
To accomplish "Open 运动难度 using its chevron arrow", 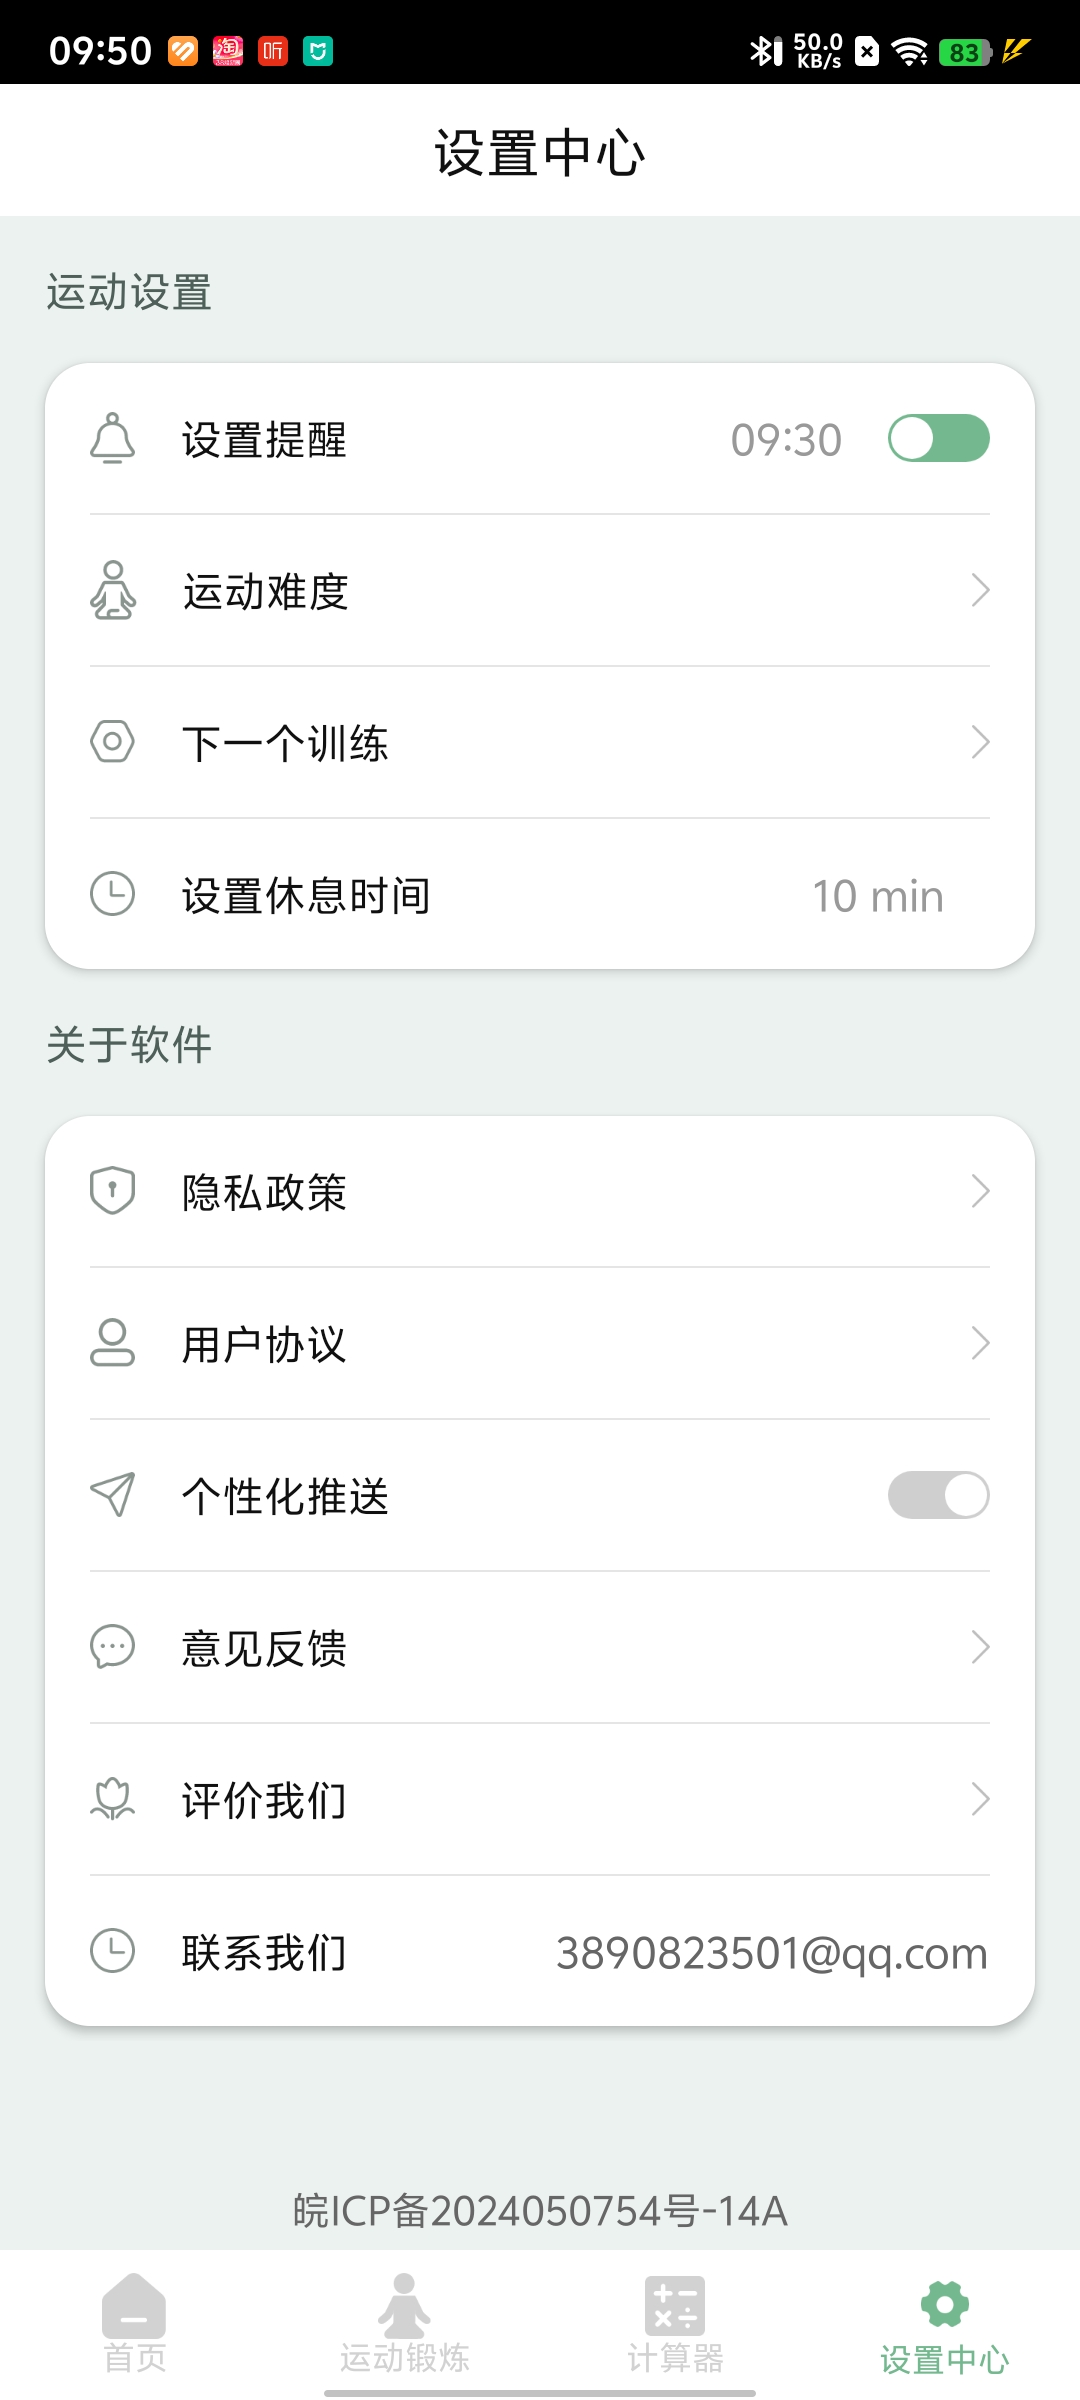I will pos(980,590).
